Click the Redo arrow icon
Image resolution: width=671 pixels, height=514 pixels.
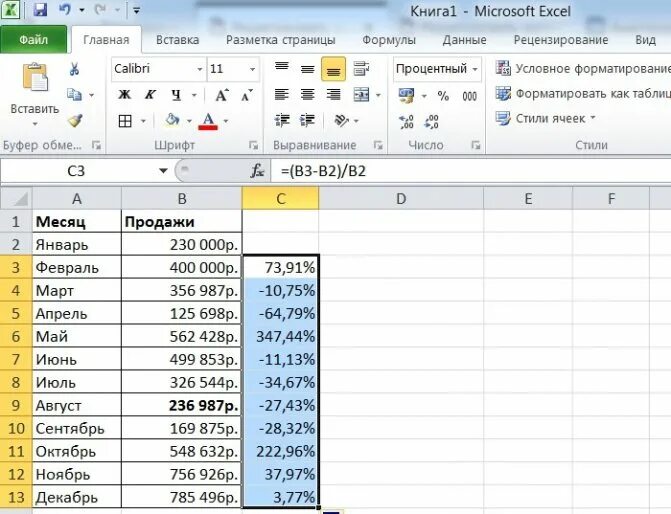pyautogui.click(x=101, y=9)
